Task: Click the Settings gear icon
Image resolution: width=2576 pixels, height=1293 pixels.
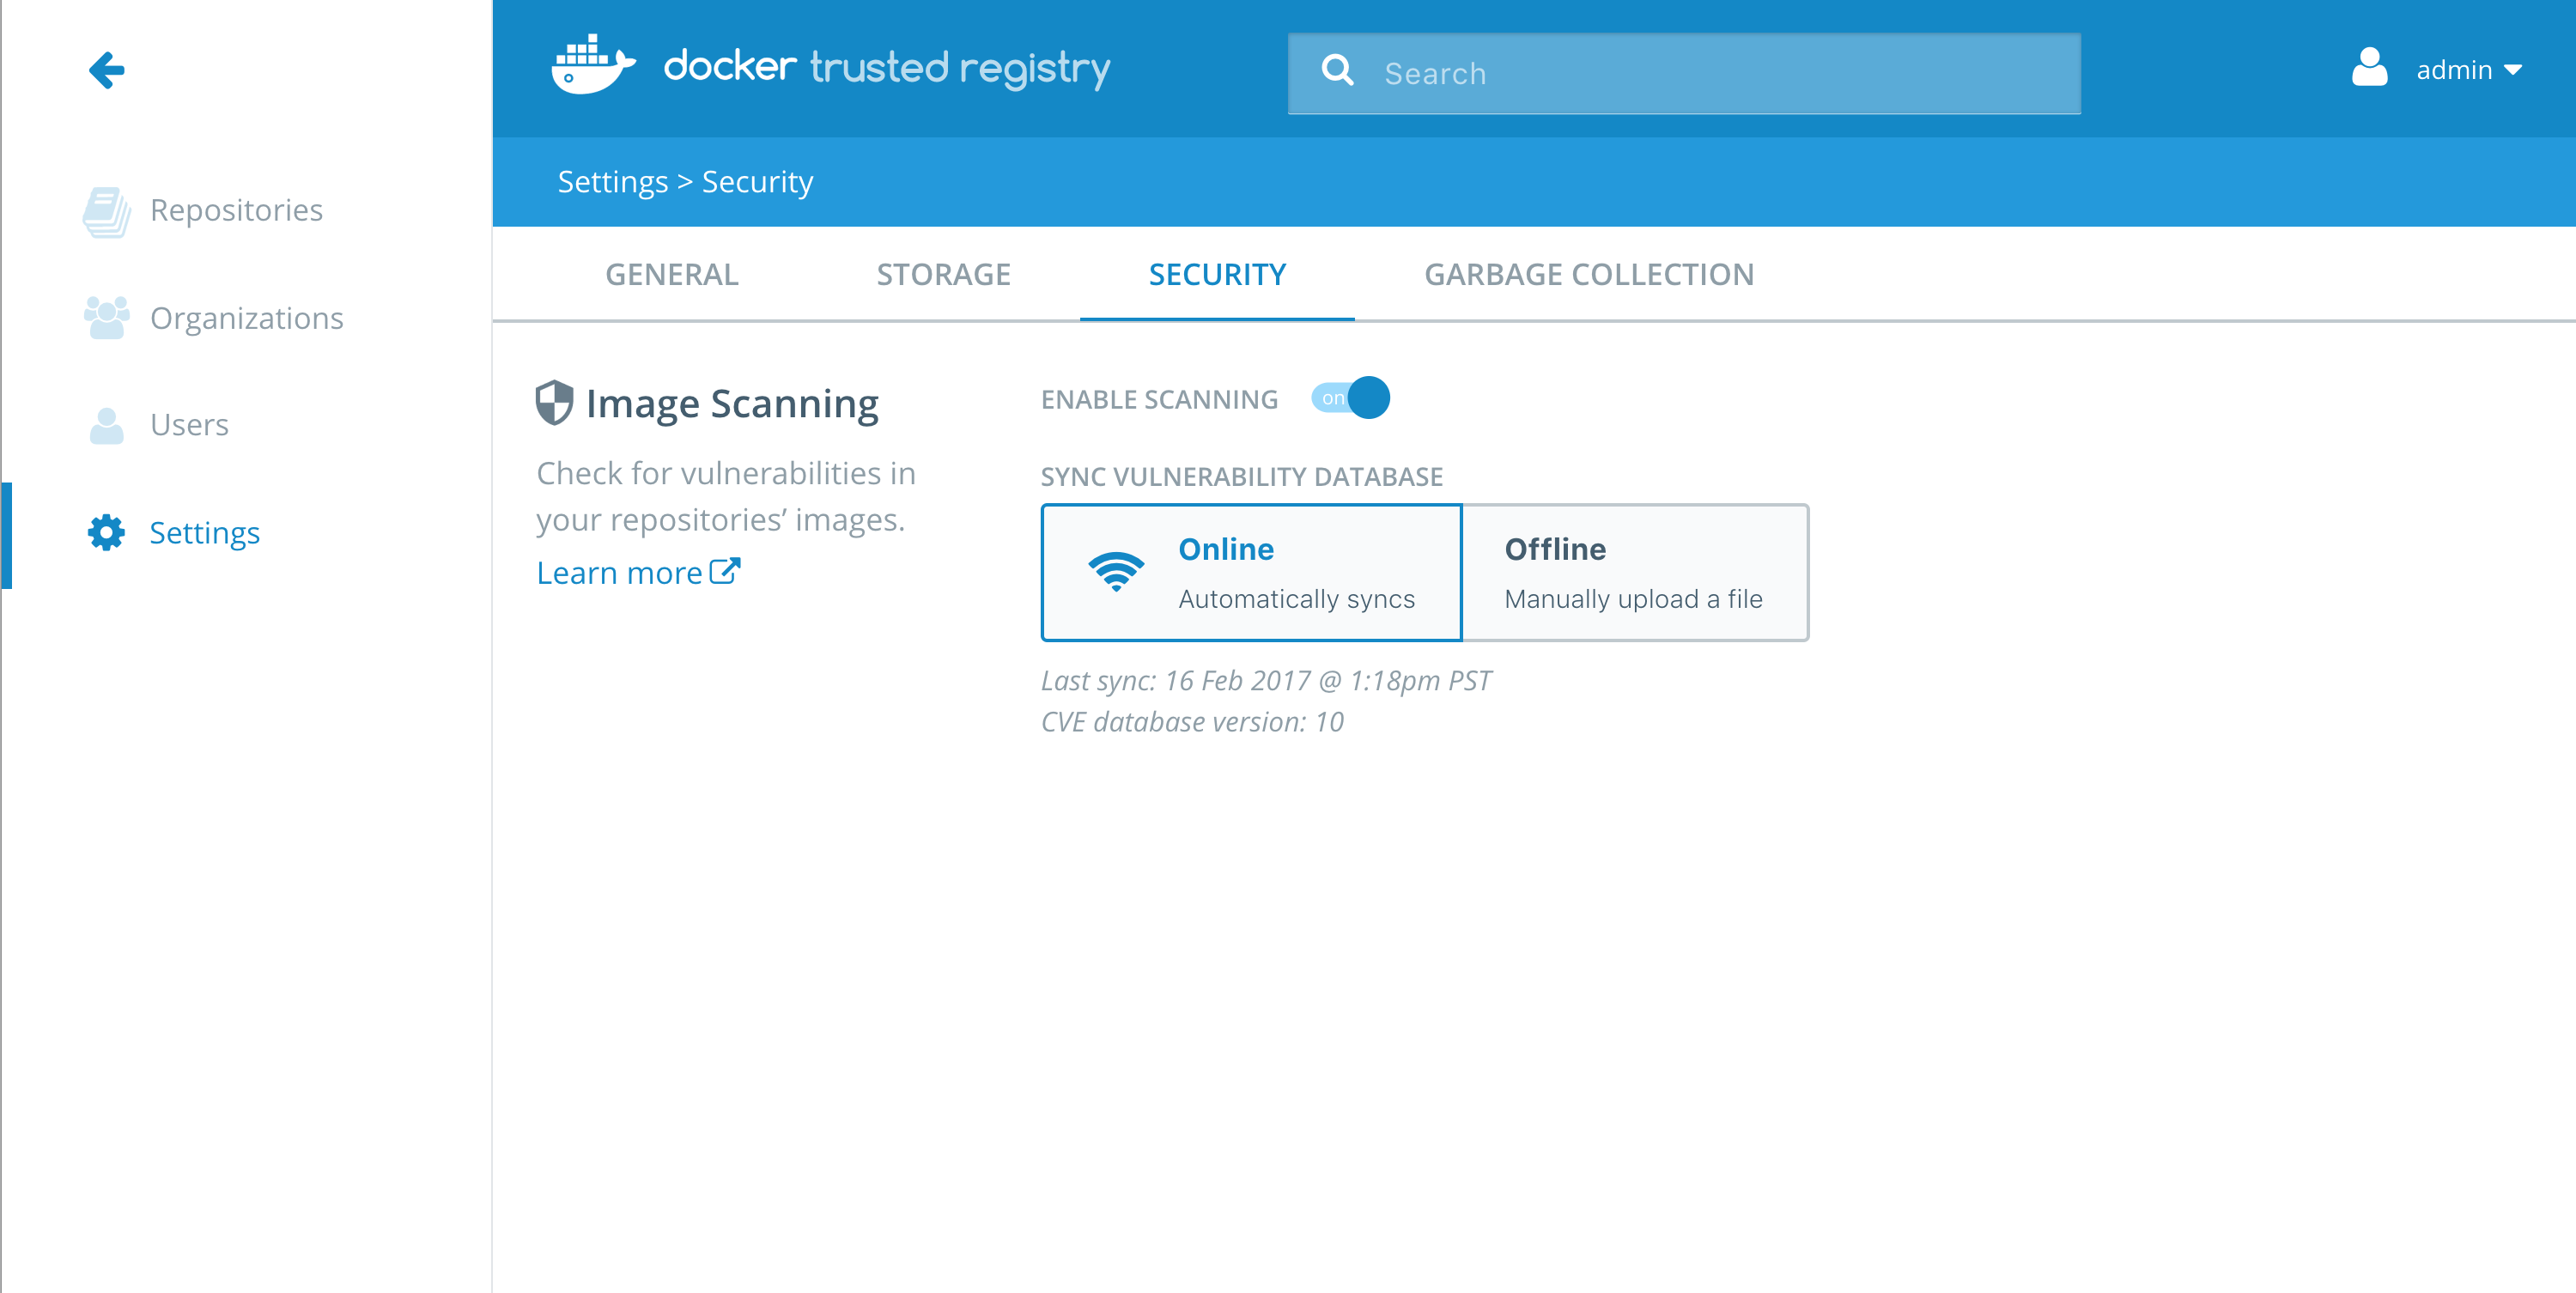Action: [x=106, y=532]
